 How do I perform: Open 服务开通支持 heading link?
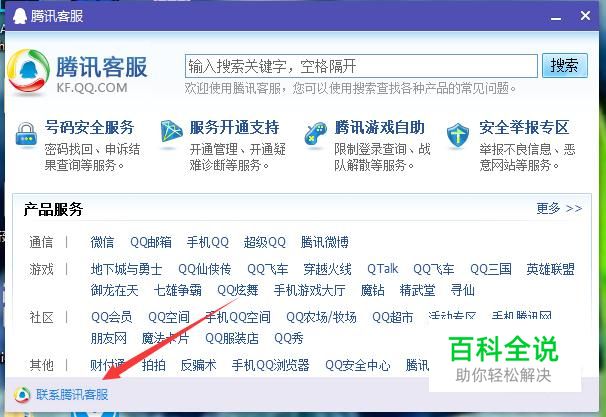(235, 128)
